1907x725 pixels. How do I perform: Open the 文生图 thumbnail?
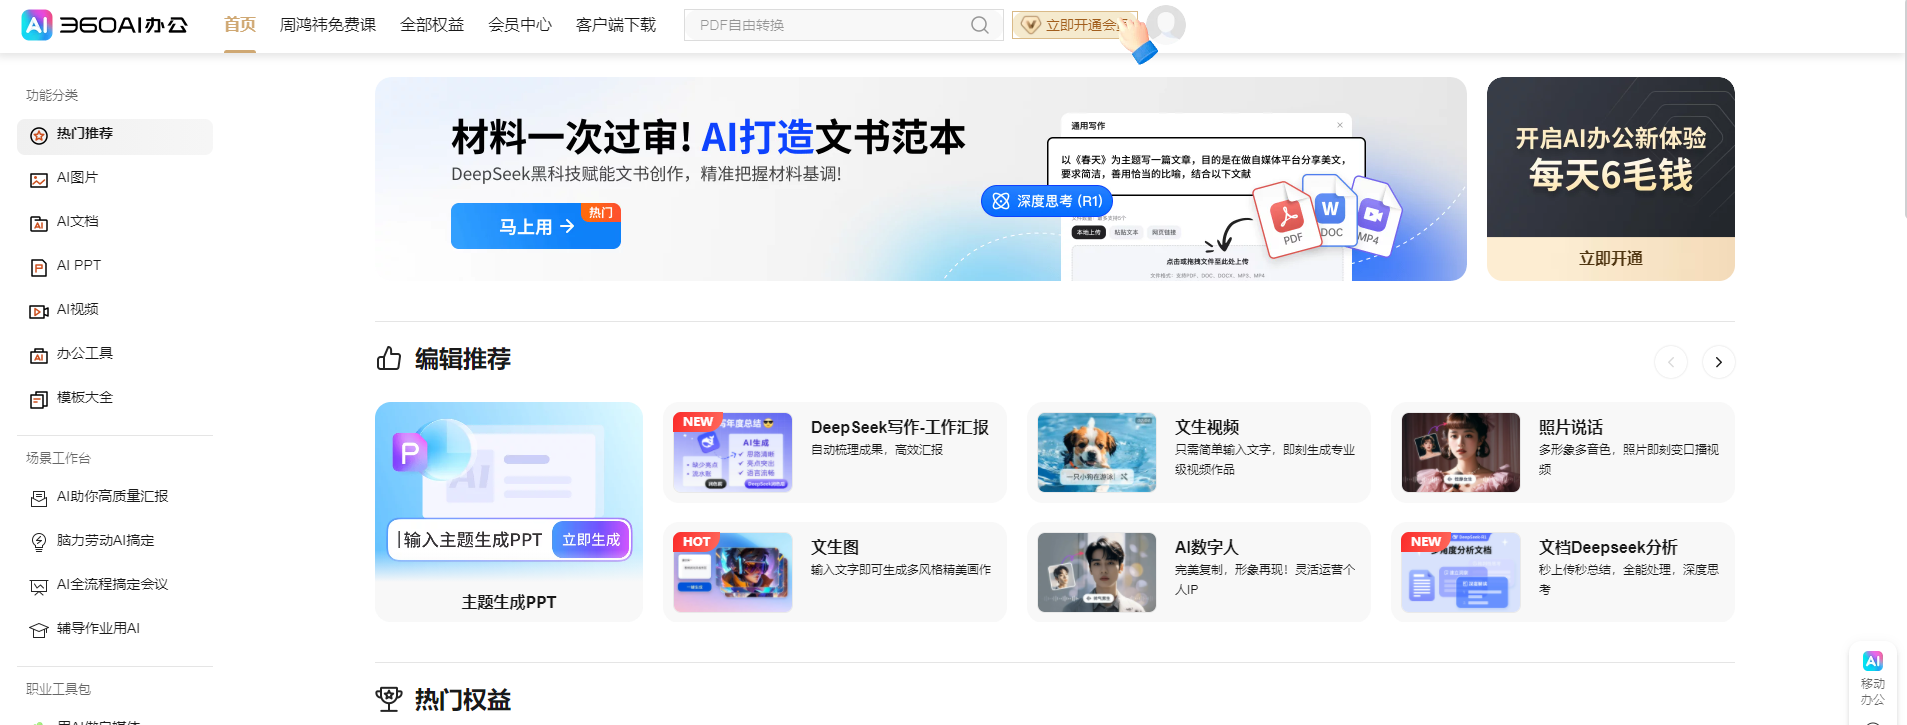click(x=733, y=572)
